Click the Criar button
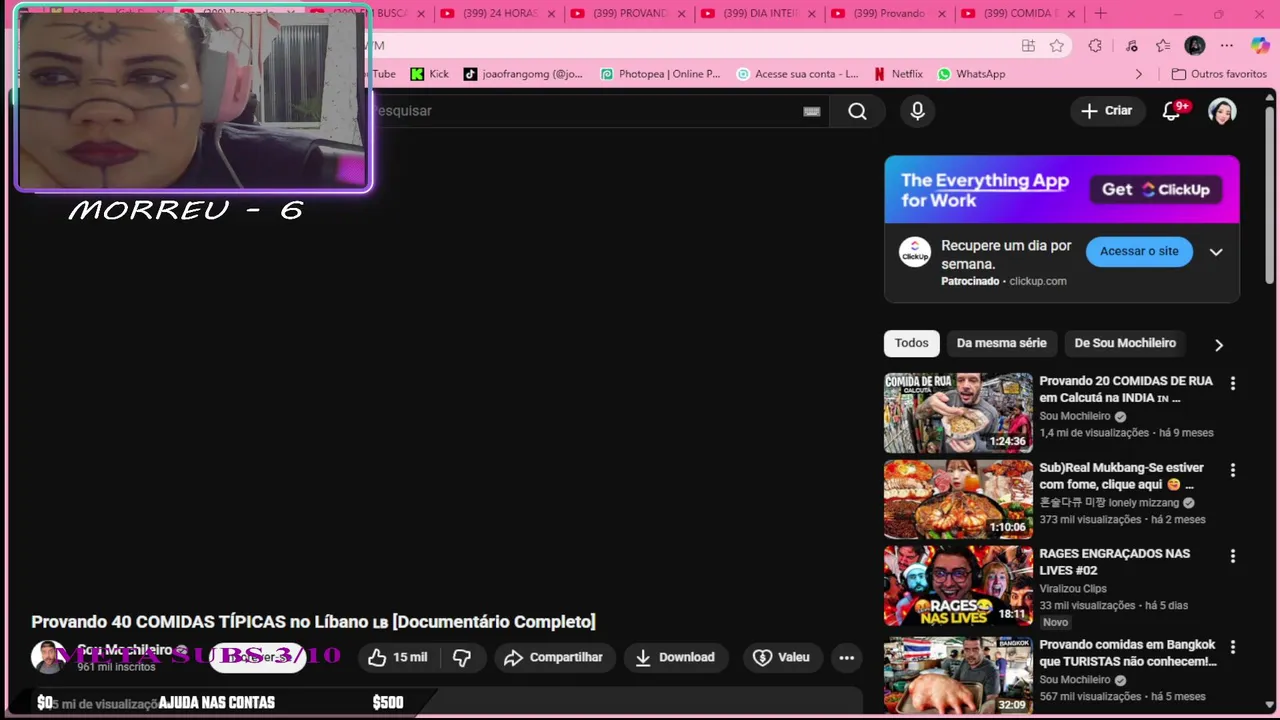The image size is (1280, 720). tap(1107, 111)
